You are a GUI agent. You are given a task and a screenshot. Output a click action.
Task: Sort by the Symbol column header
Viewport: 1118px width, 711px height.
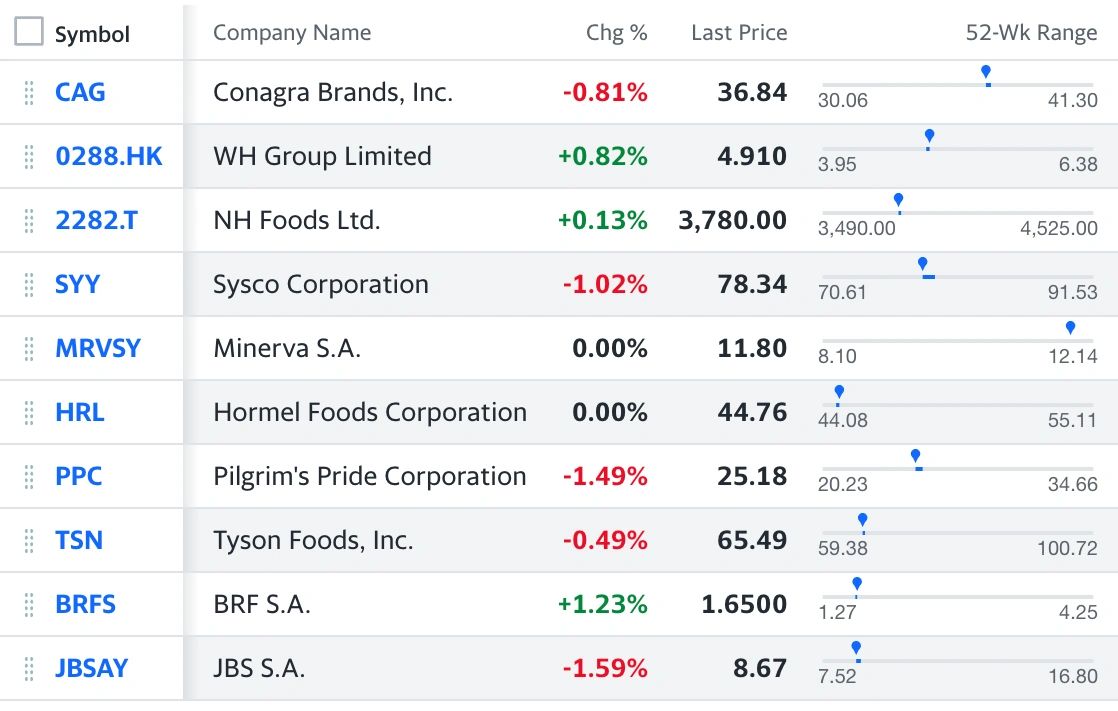pyautogui.click(x=92, y=34)
